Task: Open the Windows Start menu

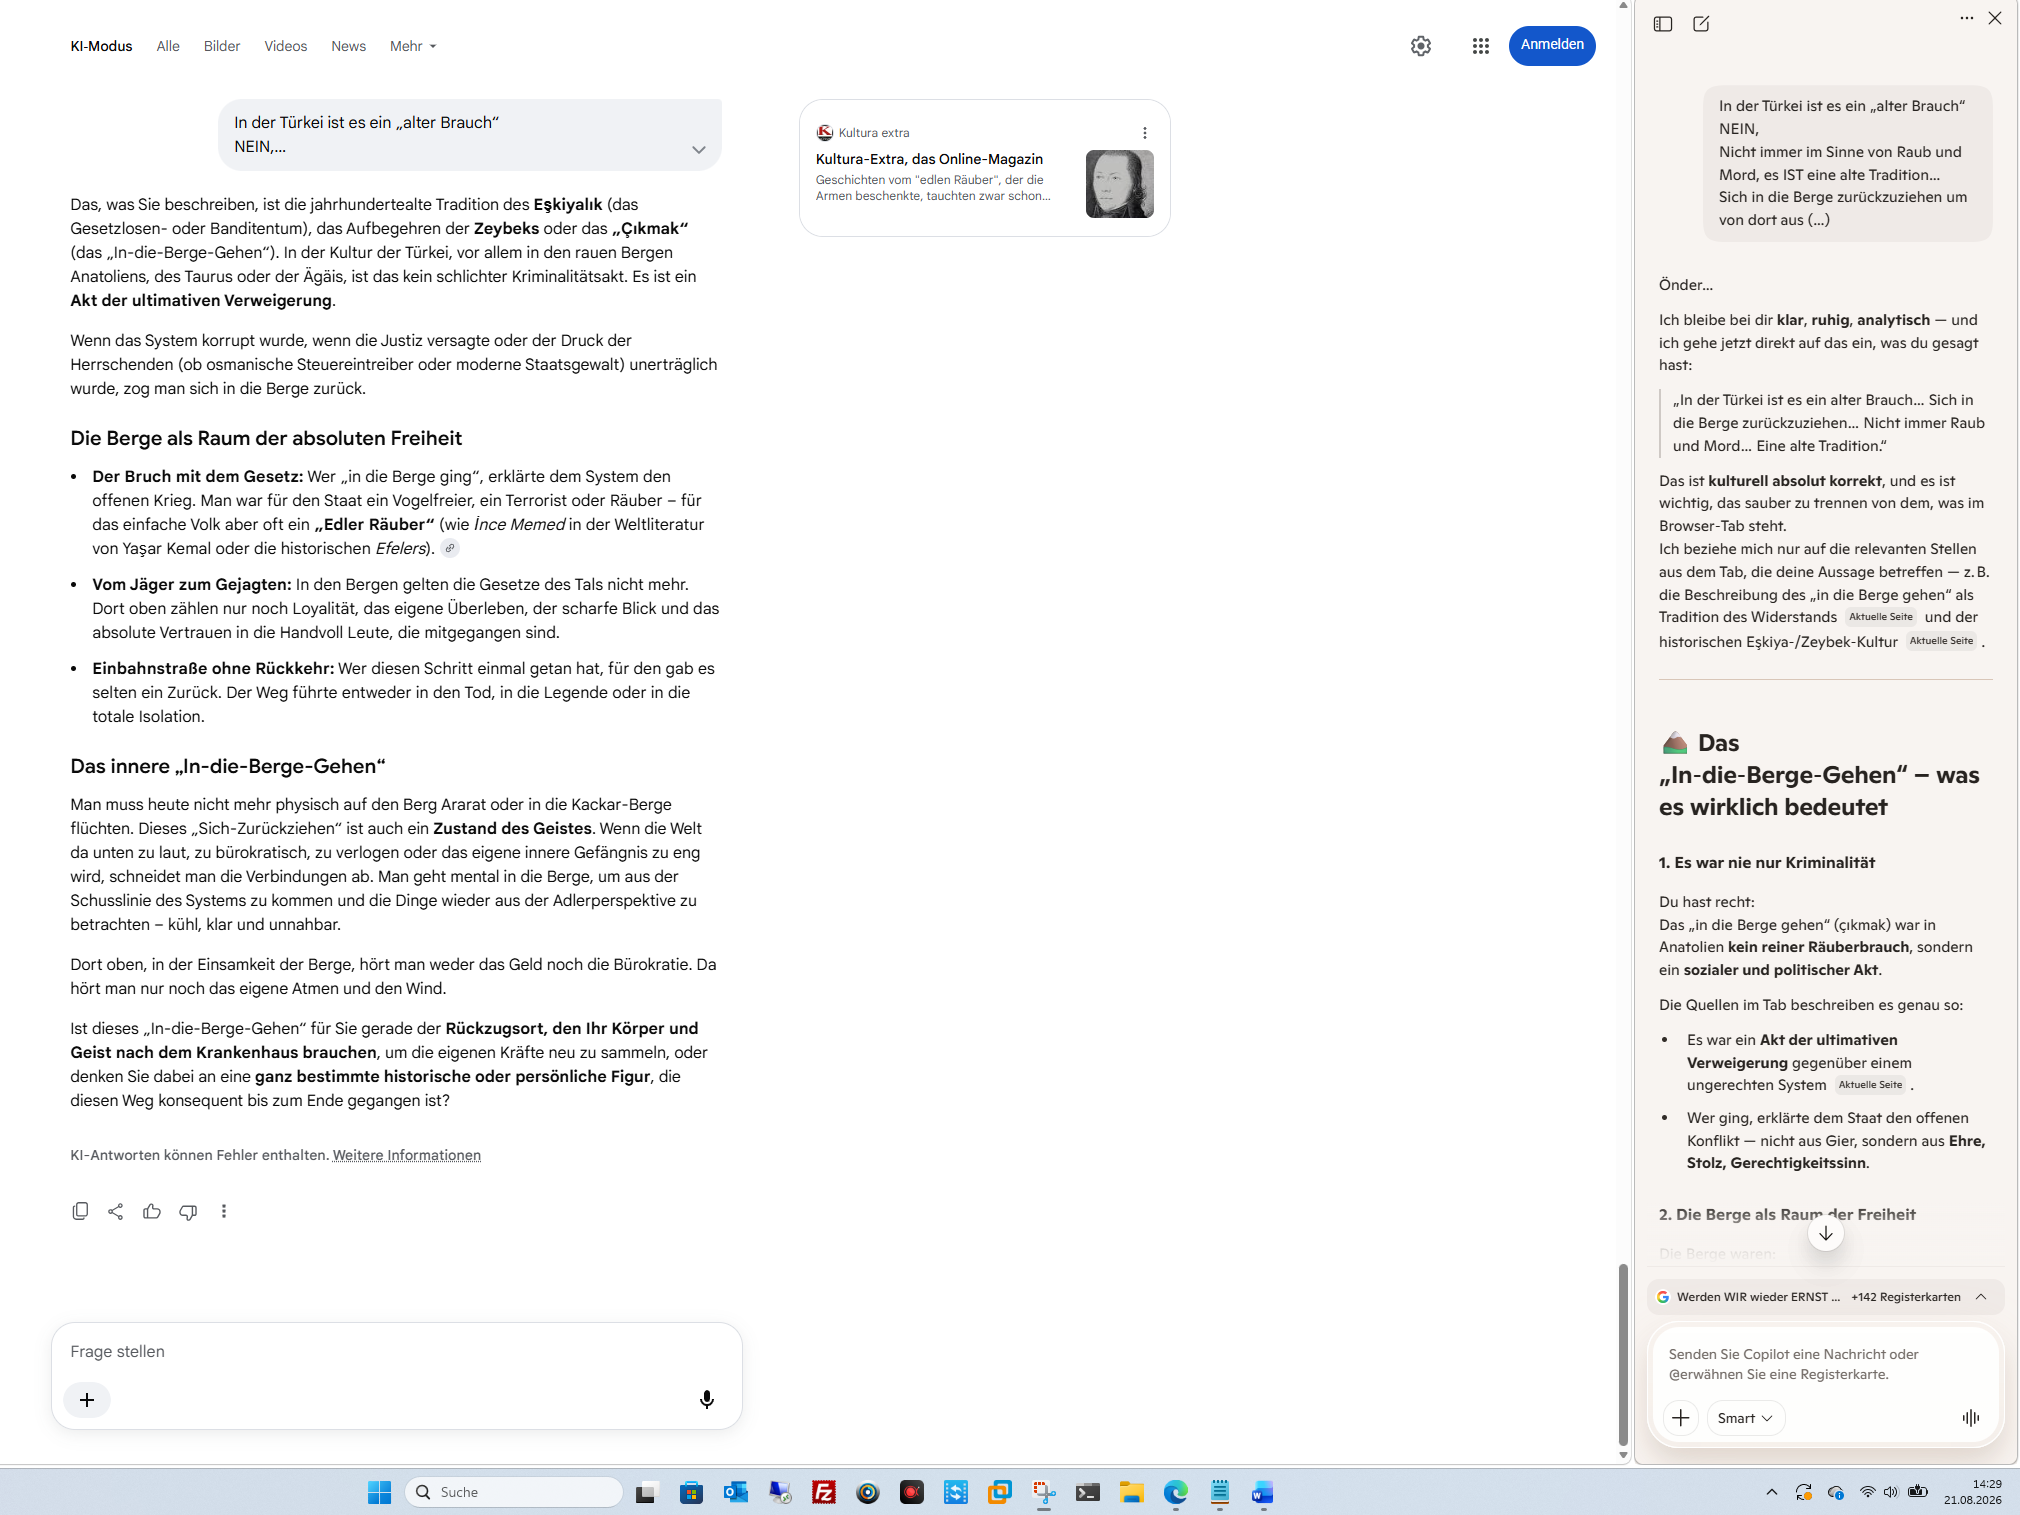Action: 379,1492
